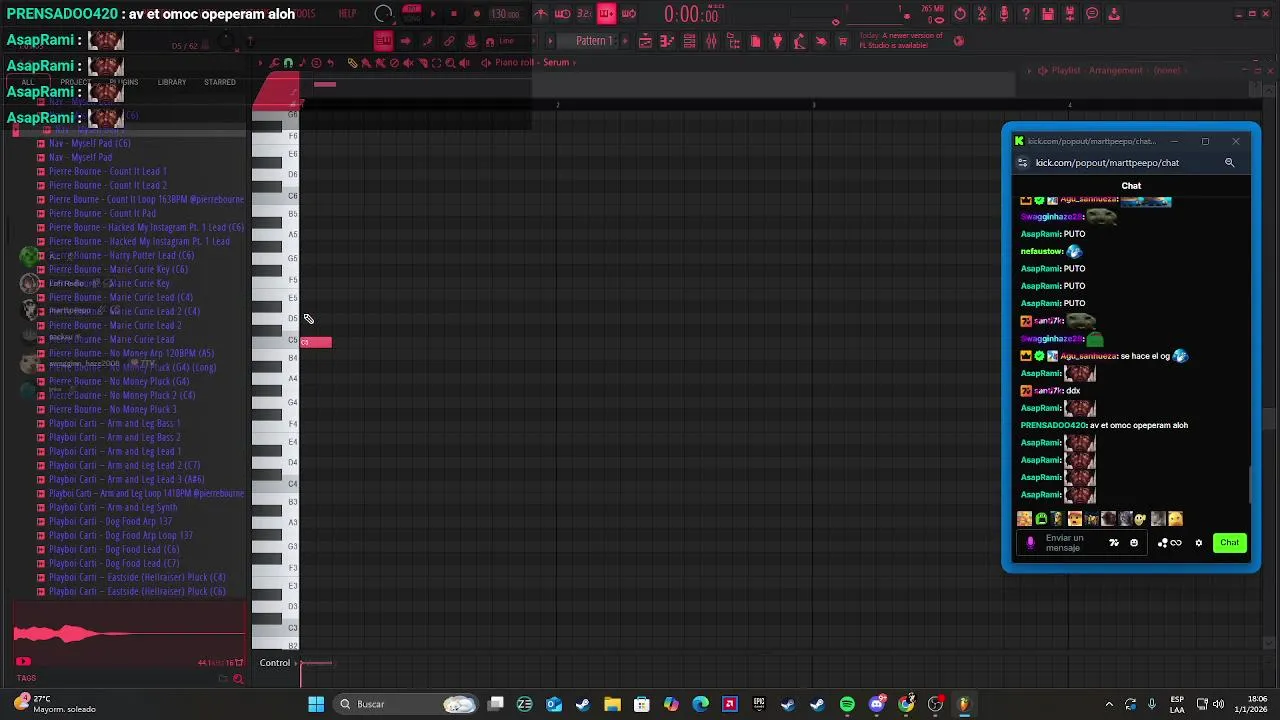Switch to the ALL browser tab
Image resolution: width=1280 pixels, height=720 pixels.
point(28,82)
